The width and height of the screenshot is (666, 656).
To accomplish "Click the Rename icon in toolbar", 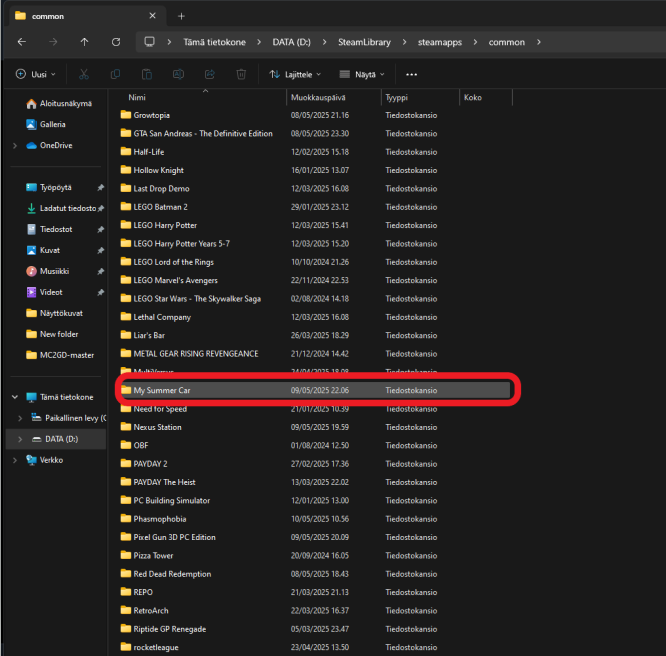I will pyautogui.click(x=178, y=74).
